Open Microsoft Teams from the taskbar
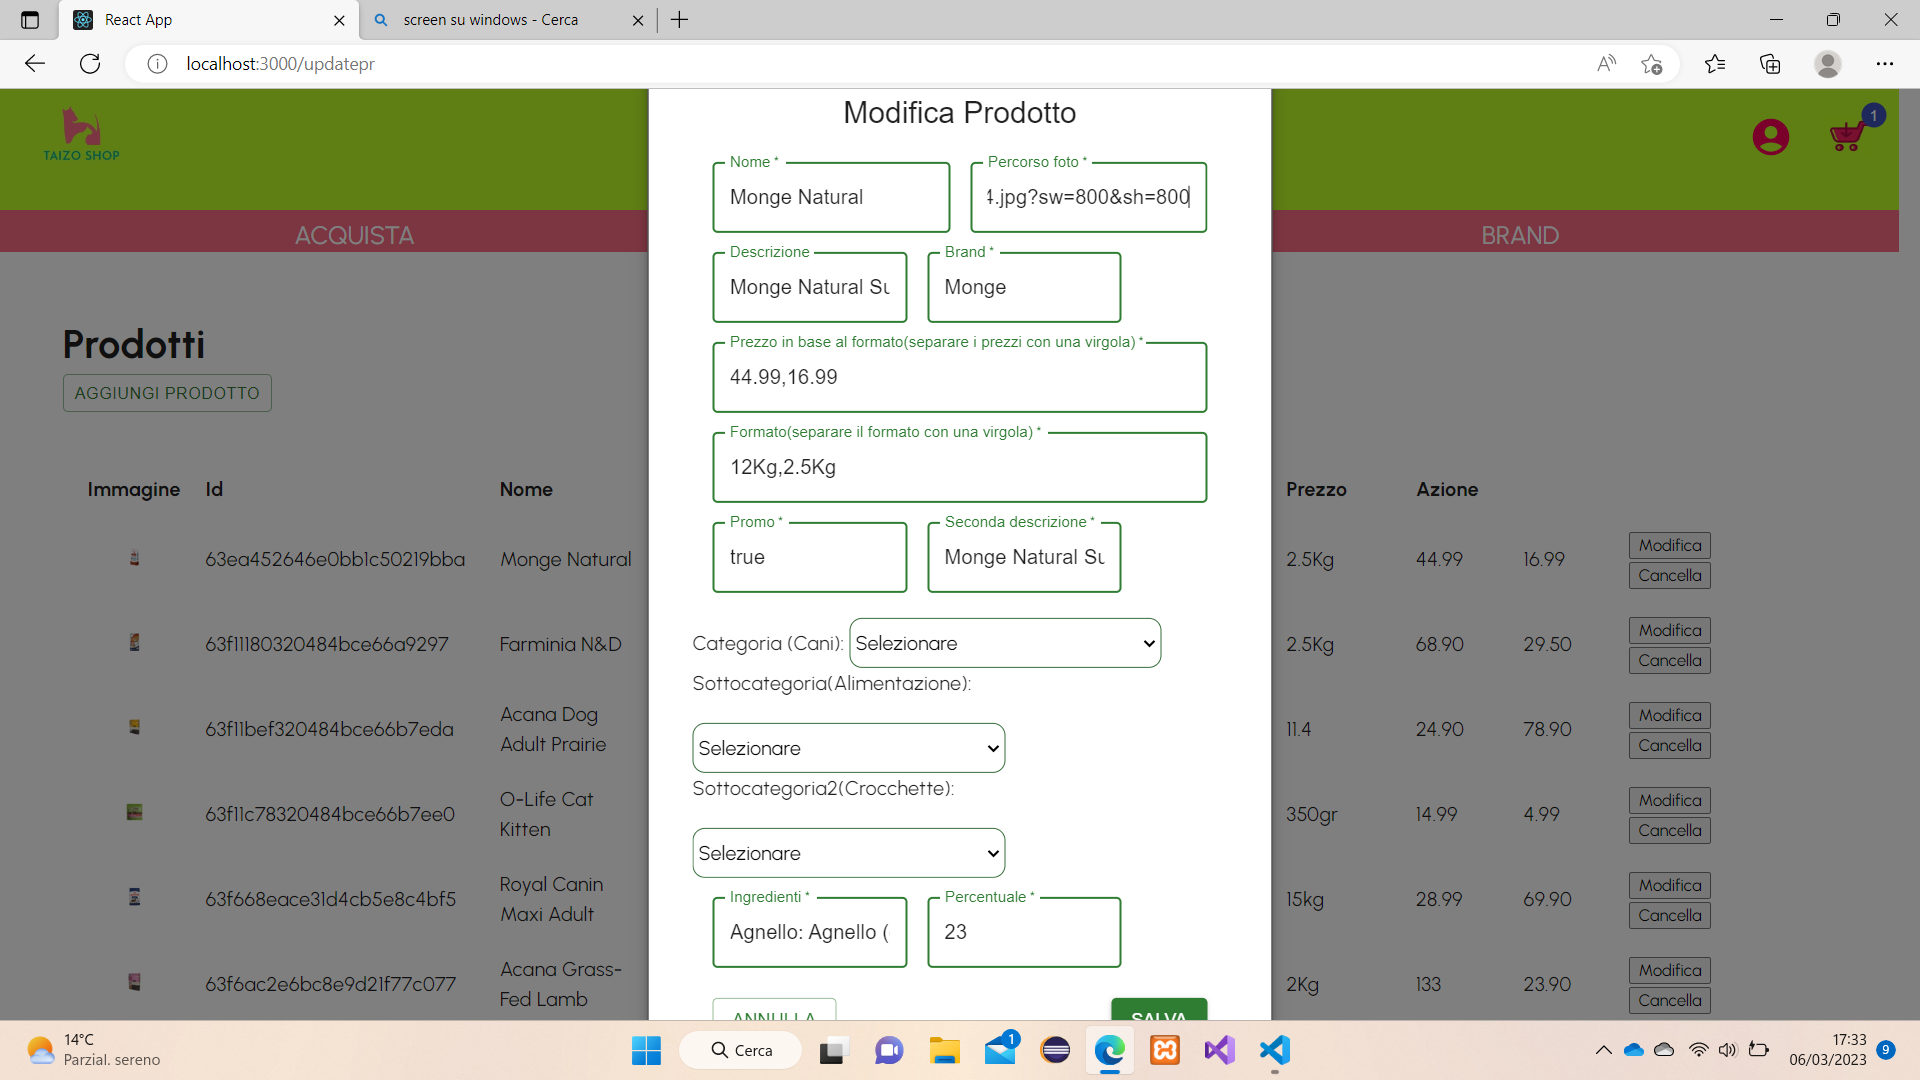 889,1050
